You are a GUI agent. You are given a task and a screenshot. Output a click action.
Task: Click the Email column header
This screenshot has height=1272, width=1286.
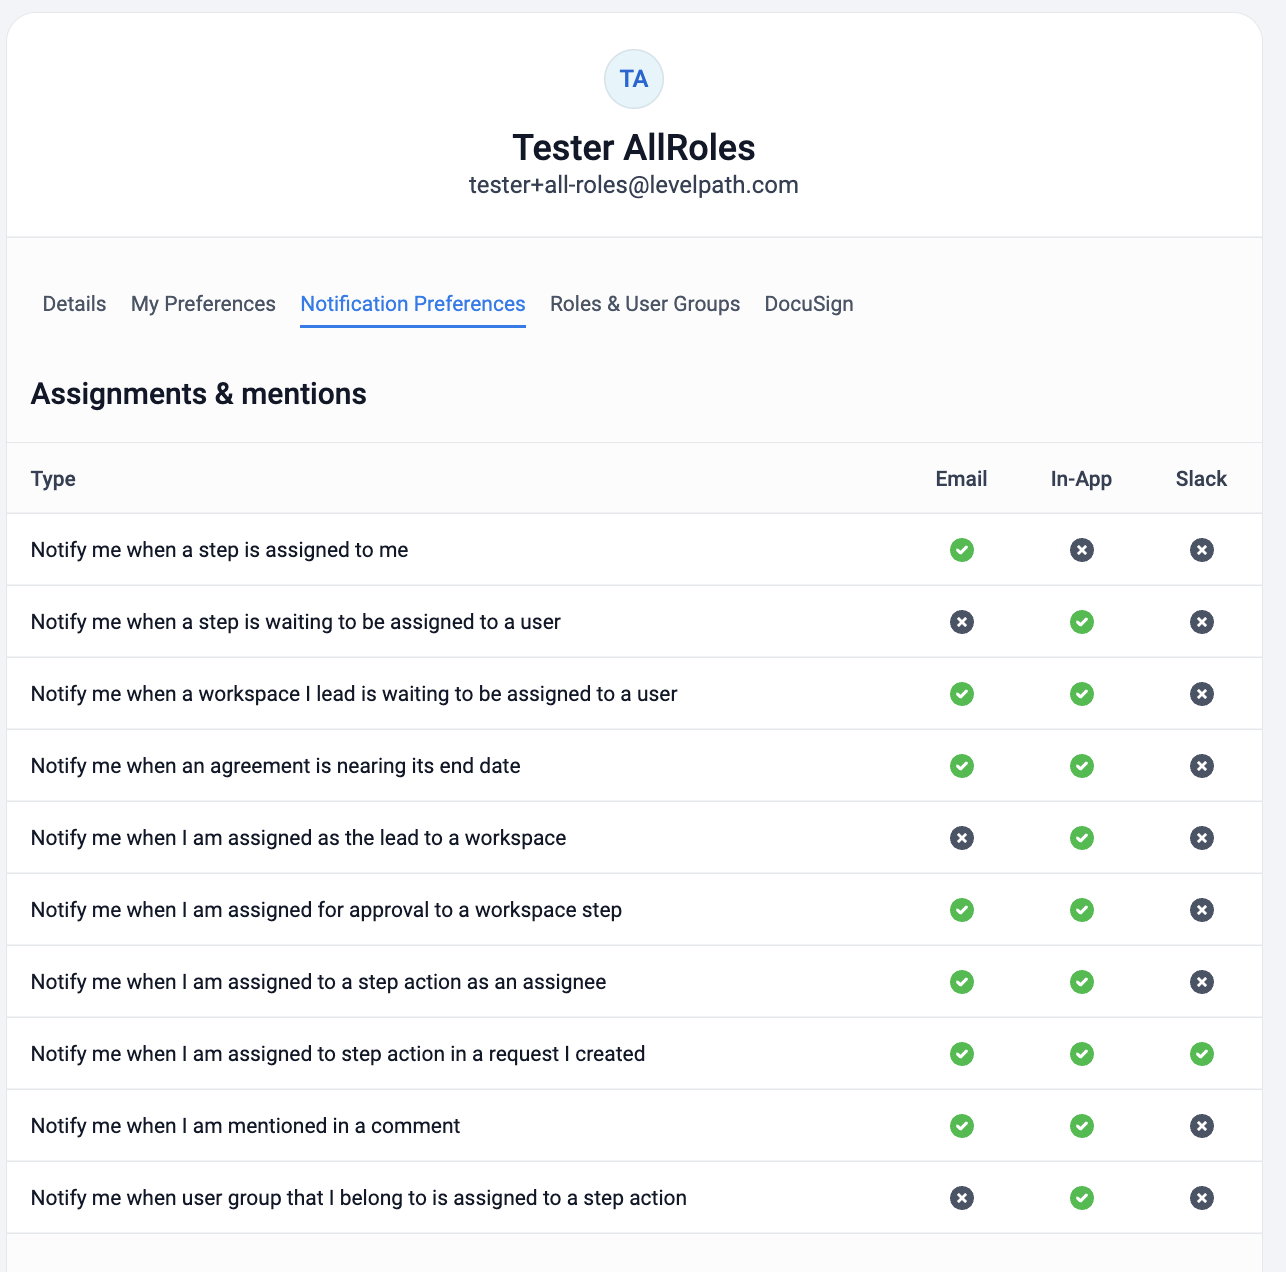pyautogui.click(x=961, y=479)
